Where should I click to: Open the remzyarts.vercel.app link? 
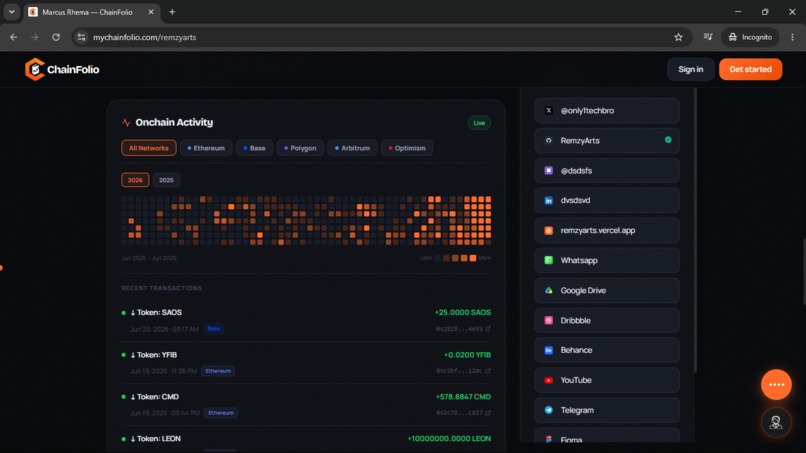click(x=607, y=230)
